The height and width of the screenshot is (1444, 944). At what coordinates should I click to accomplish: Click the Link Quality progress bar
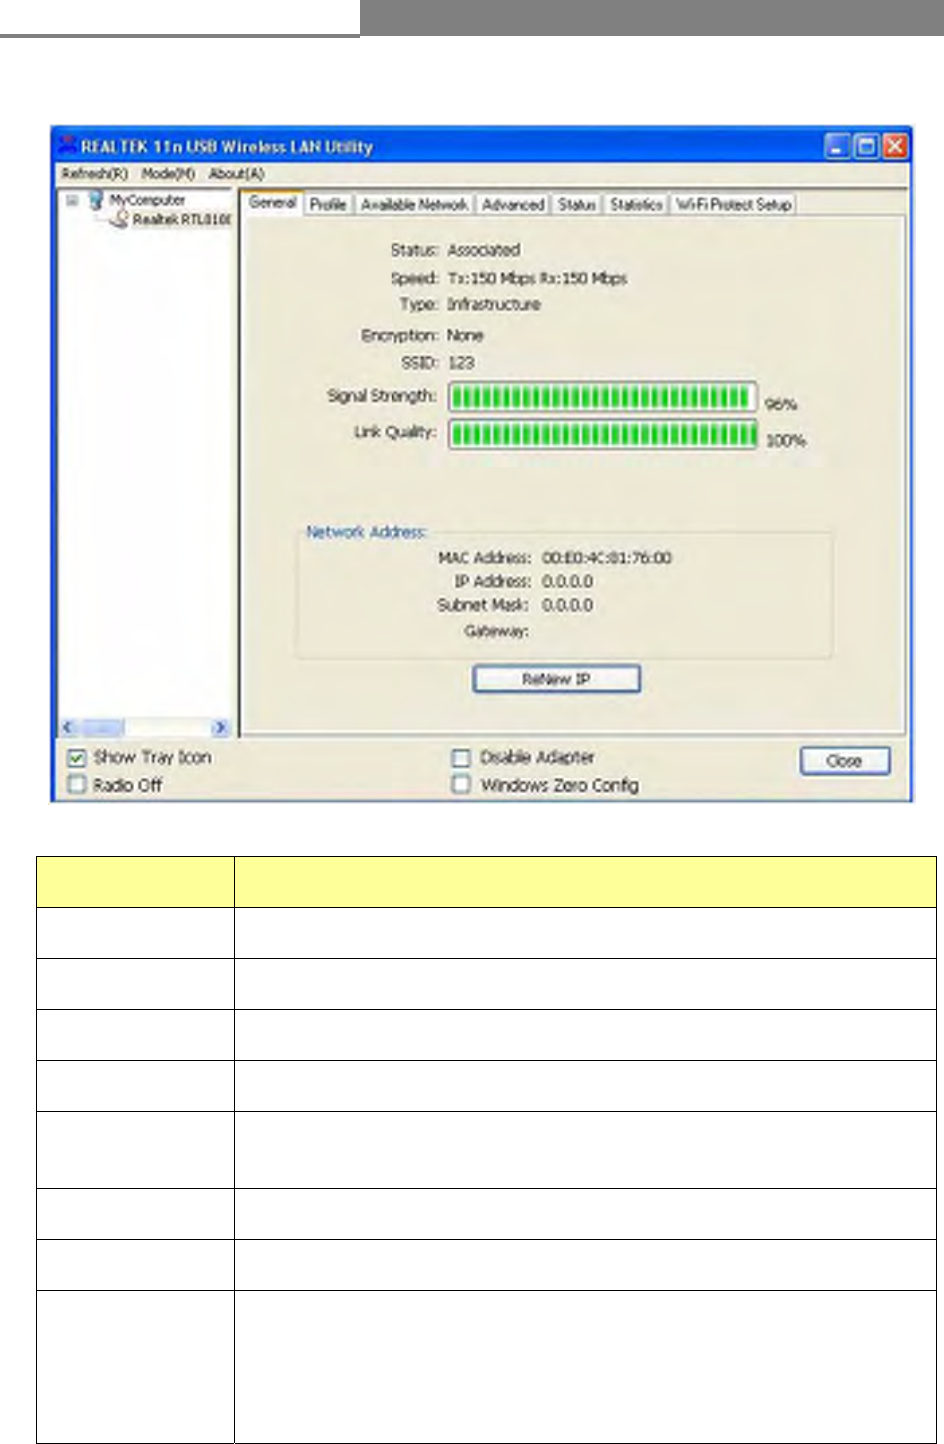click(x=602, y=433)
